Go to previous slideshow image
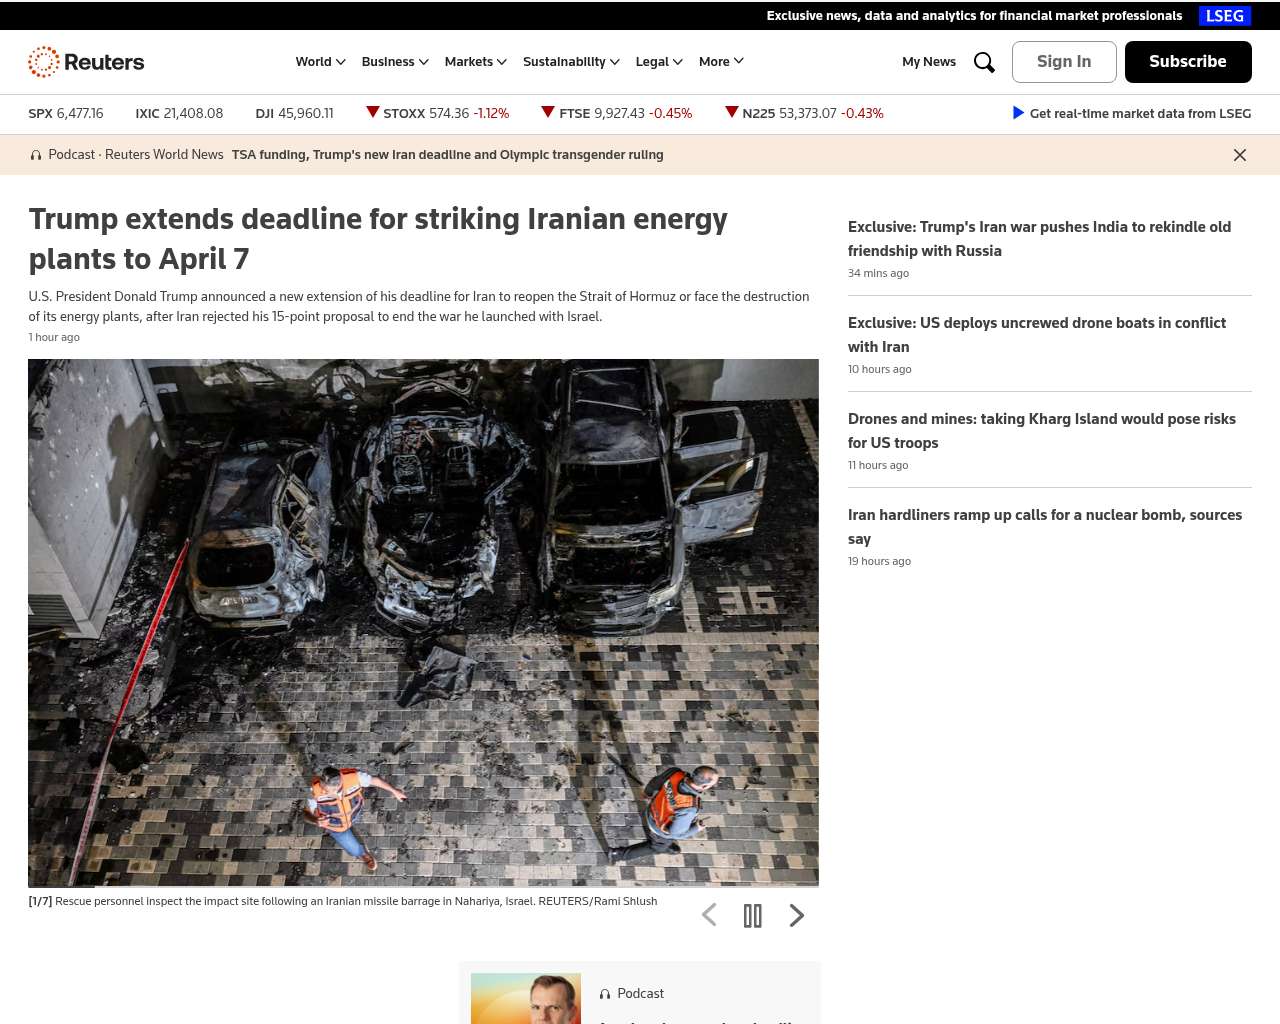Viewport: 1280px width, 1024px height. [709, 916]
